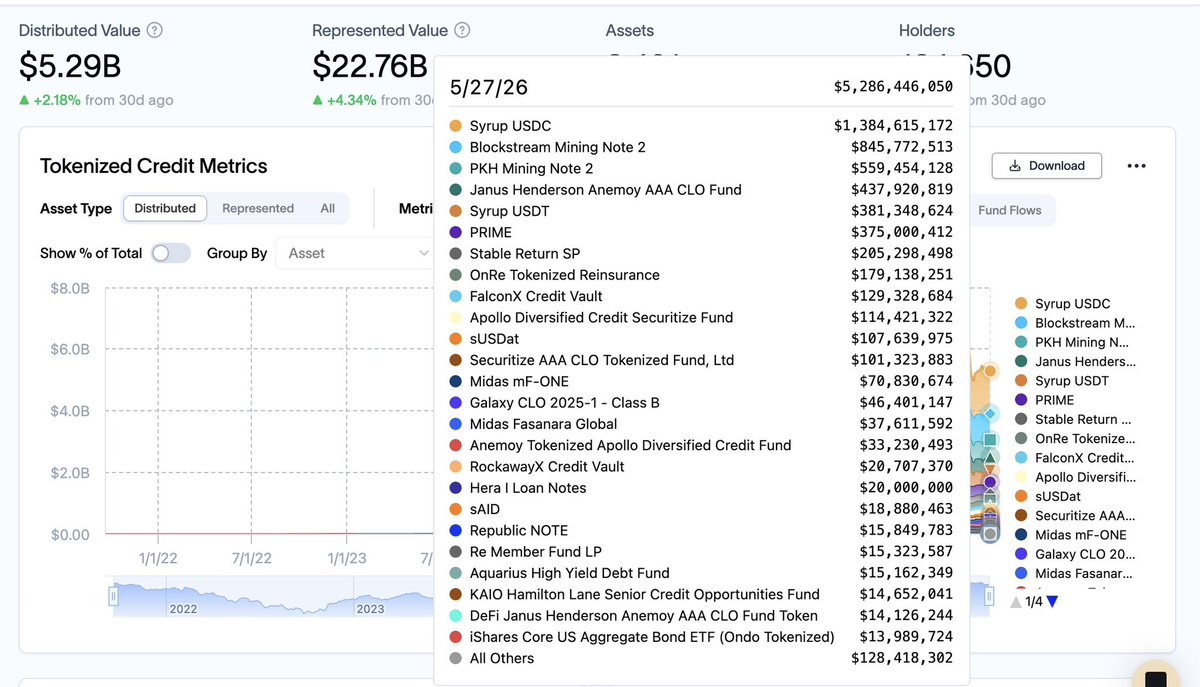Open the Group By Asset dropdown
Screen dimensions: 1200x687
point(356,253)
